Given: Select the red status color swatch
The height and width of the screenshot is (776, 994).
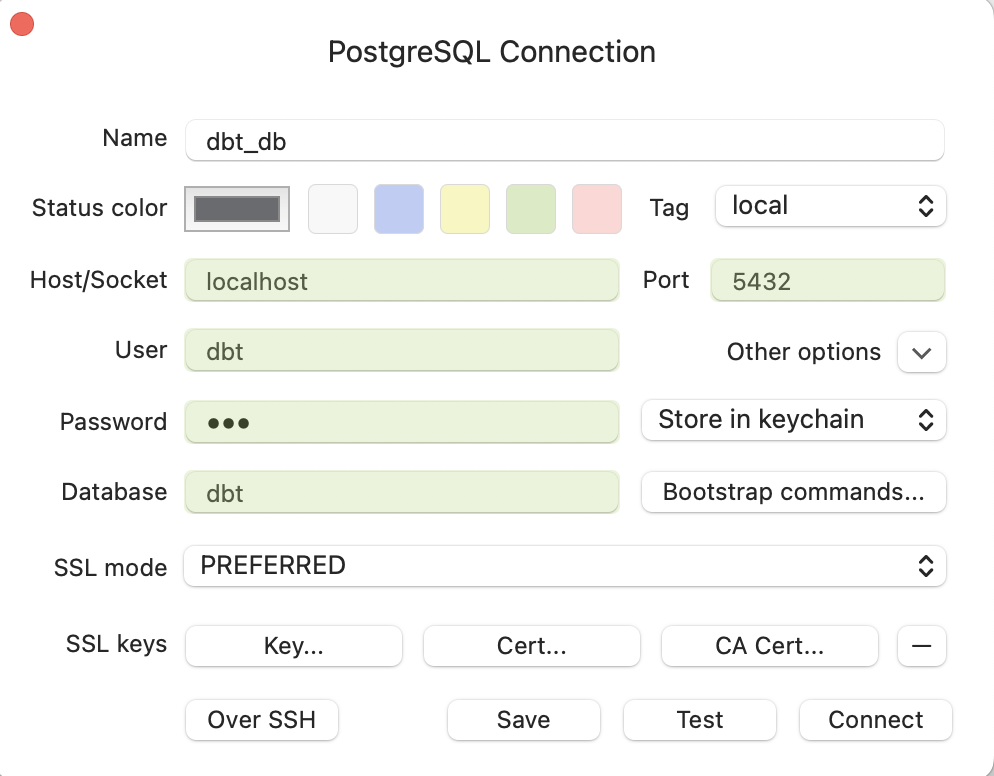Looking at the screenshot, I should click(597, 209).
